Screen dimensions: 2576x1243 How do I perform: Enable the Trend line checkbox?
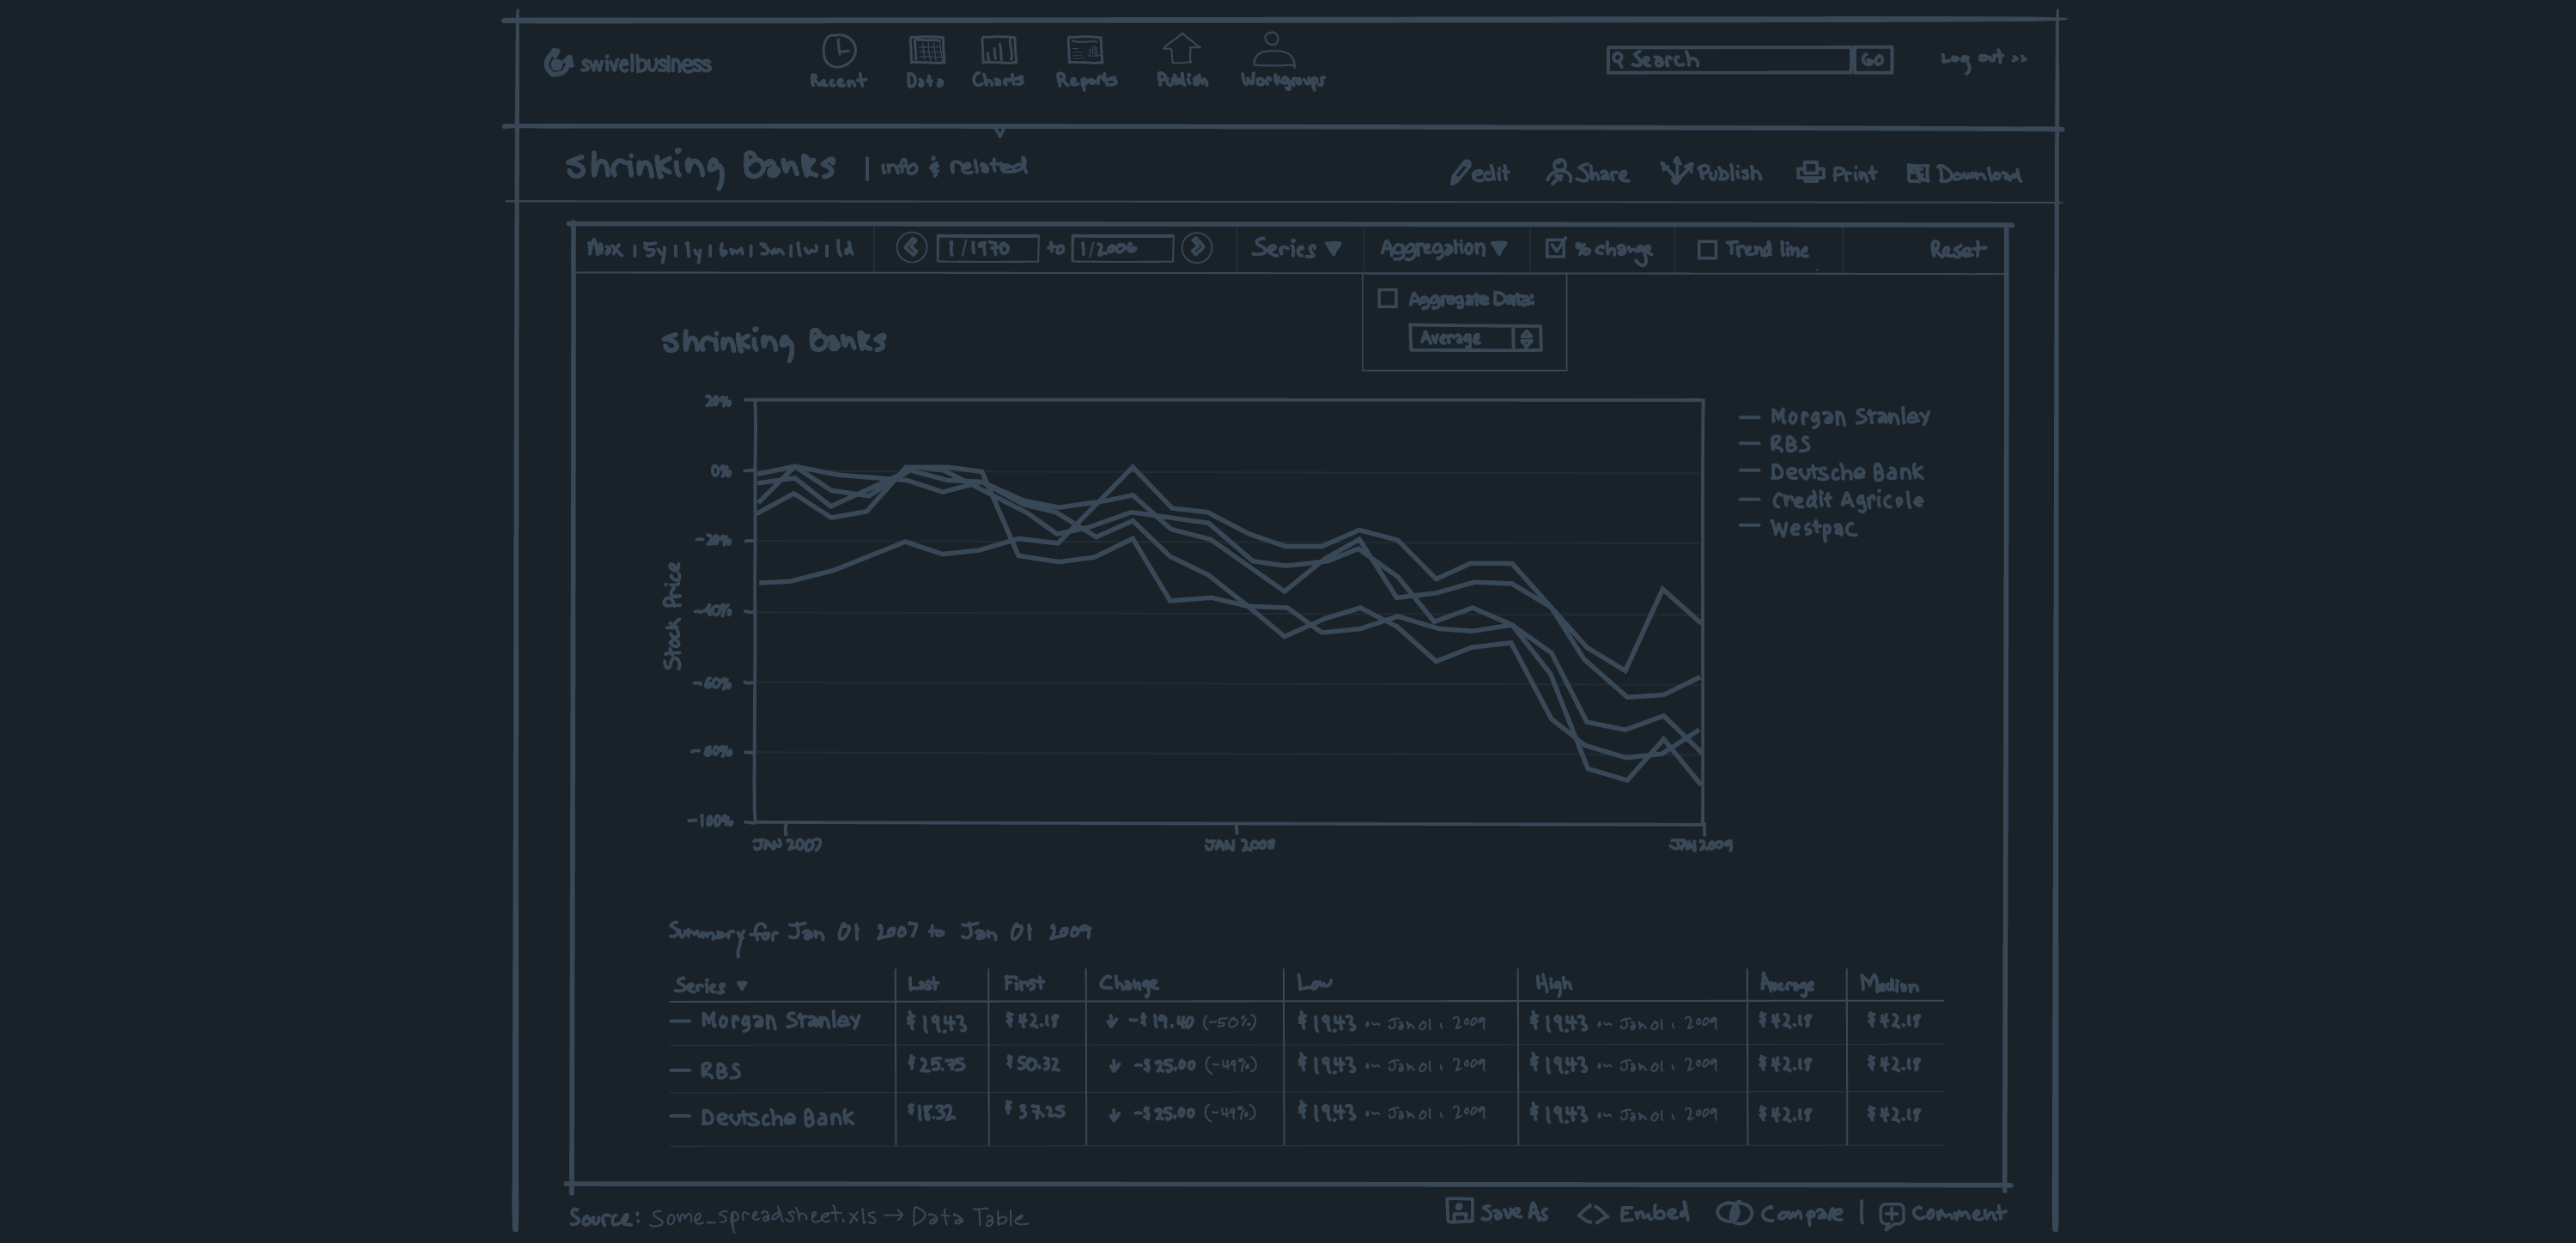[x=1708, y=250]
